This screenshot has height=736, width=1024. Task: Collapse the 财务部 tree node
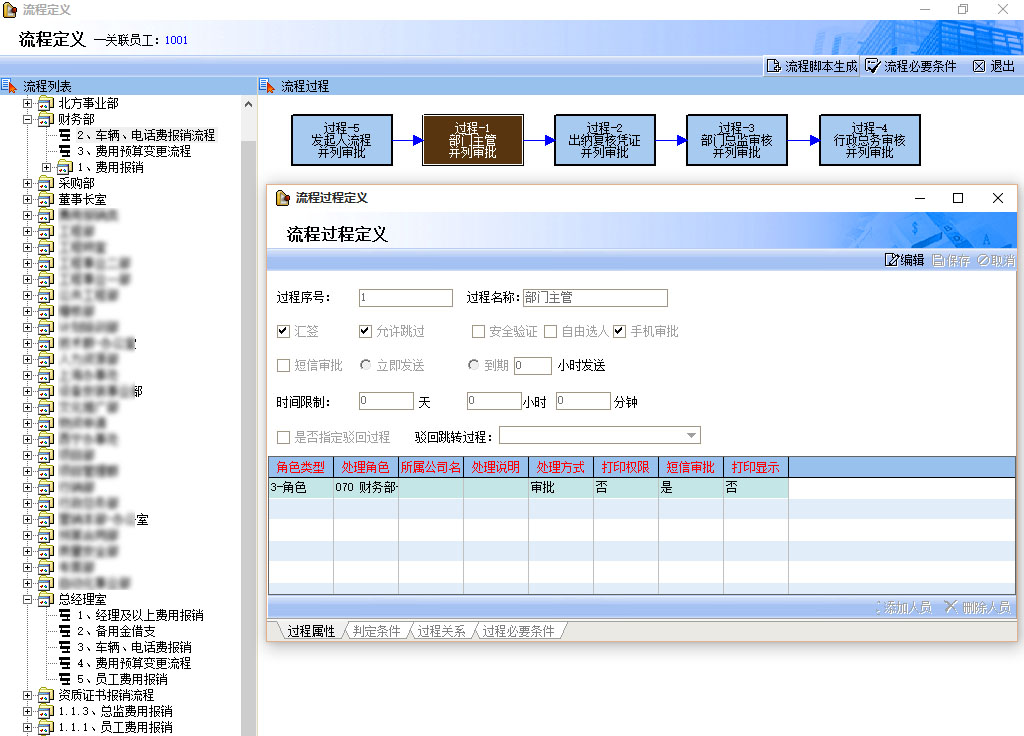[28, 119]
